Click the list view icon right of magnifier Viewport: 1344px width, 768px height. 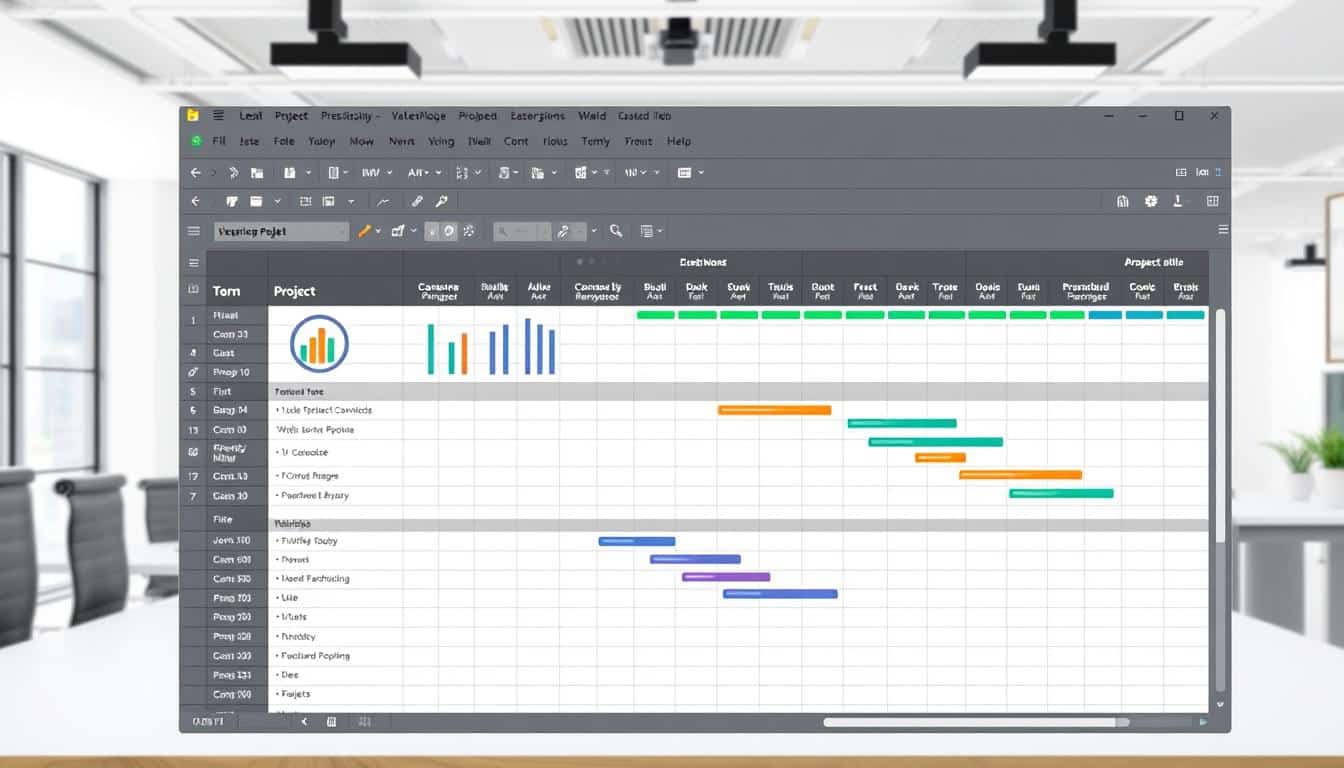(647, 231)
